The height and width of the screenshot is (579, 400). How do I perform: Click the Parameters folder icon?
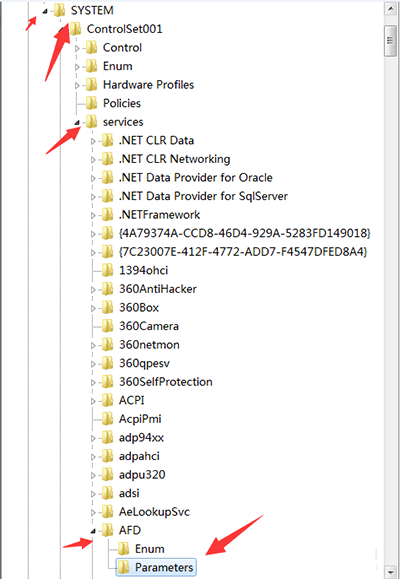point(123,567)
